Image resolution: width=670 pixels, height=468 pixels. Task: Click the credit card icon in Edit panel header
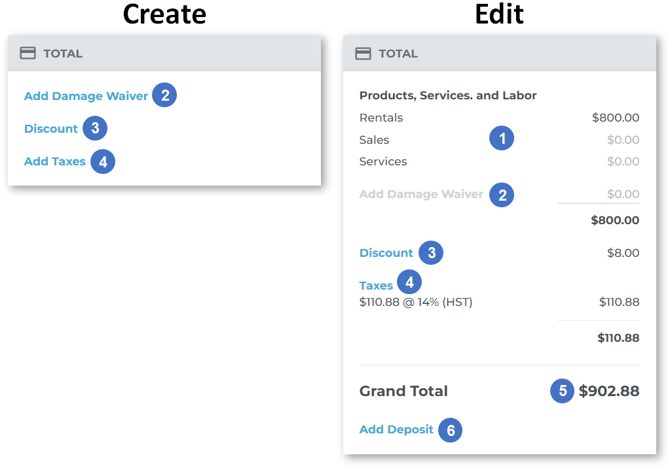click(x=363, y=53)
